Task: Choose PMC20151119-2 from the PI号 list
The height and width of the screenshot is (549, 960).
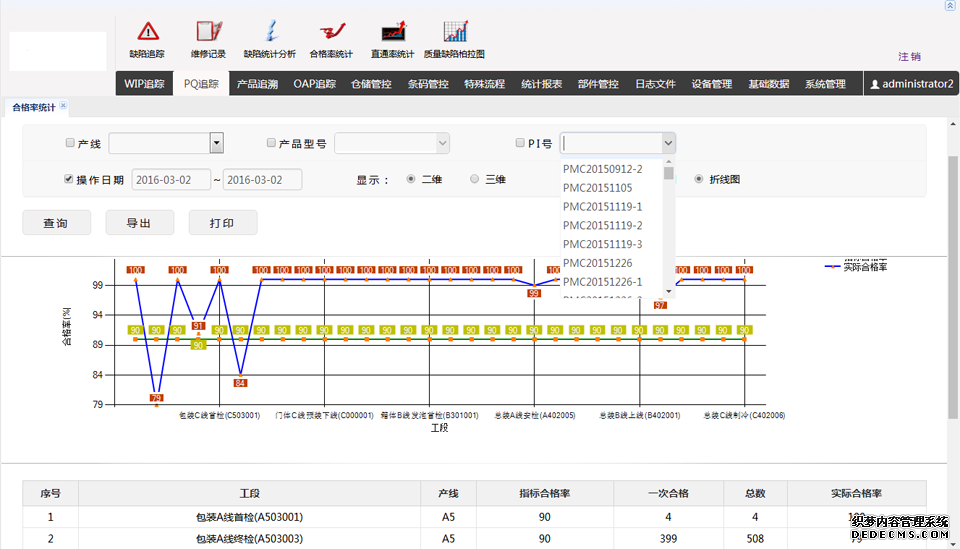Action: click(x=603, y=226)
